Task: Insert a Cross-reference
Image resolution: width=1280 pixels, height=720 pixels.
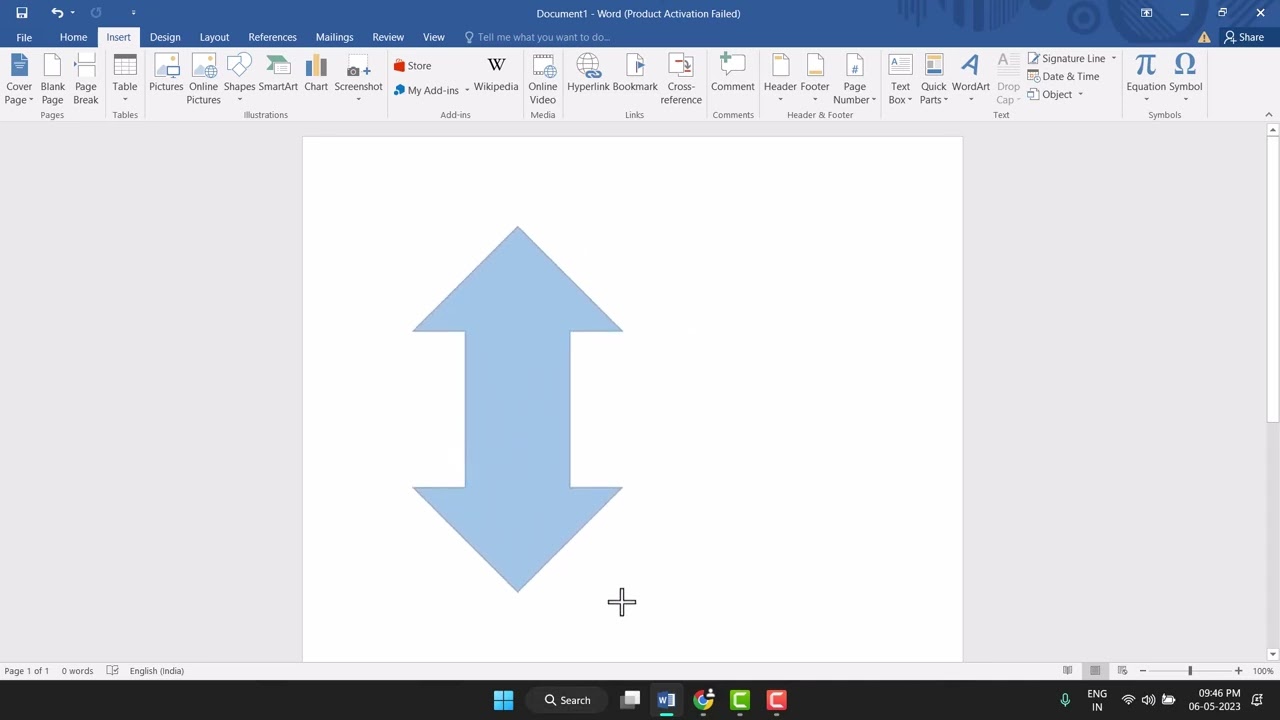Action: (x=681, y=80)
